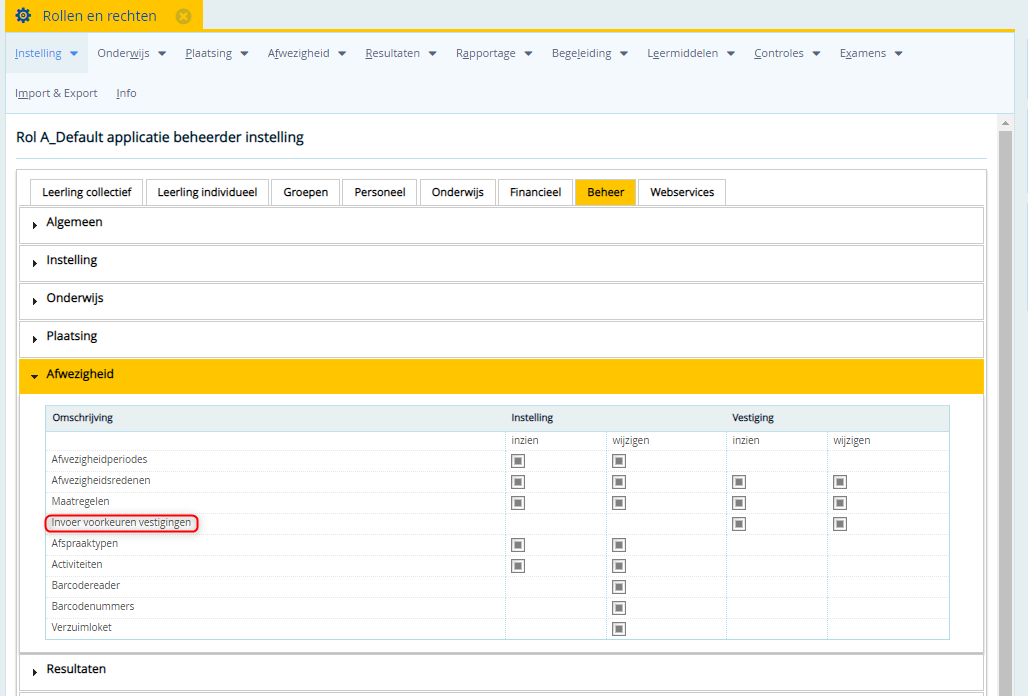
Task: Toggle Afspraaktypen wijzigen checkbox
Action: pyautogui.click(x=619, y=545)
